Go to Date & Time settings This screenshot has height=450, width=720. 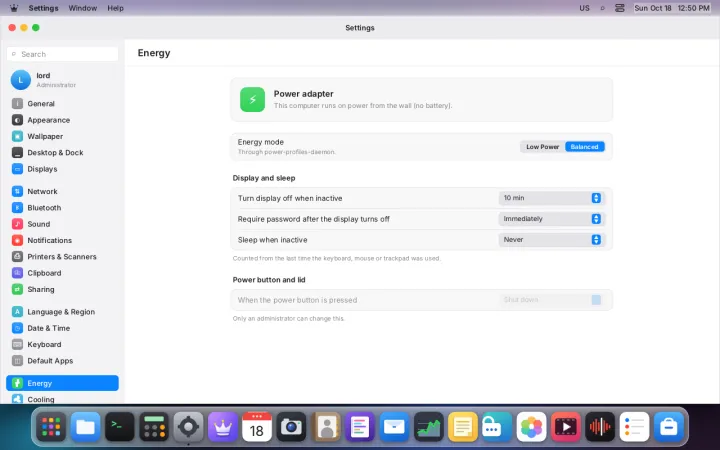pyautogui.click(x=62, y=328)
